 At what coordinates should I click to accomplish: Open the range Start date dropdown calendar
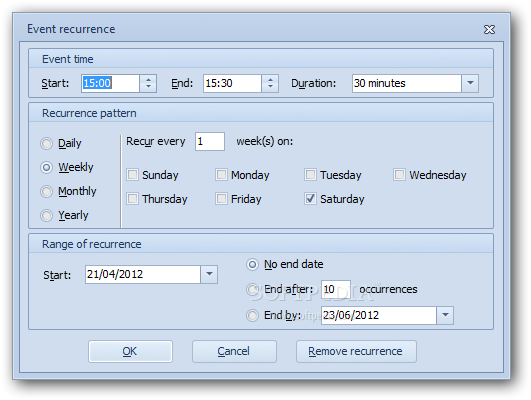(x=209, y=274)
